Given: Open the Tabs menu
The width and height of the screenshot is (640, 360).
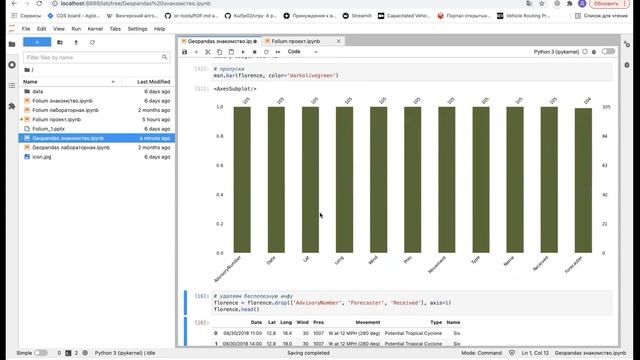Looking at the screenshot, I should 115,29.
